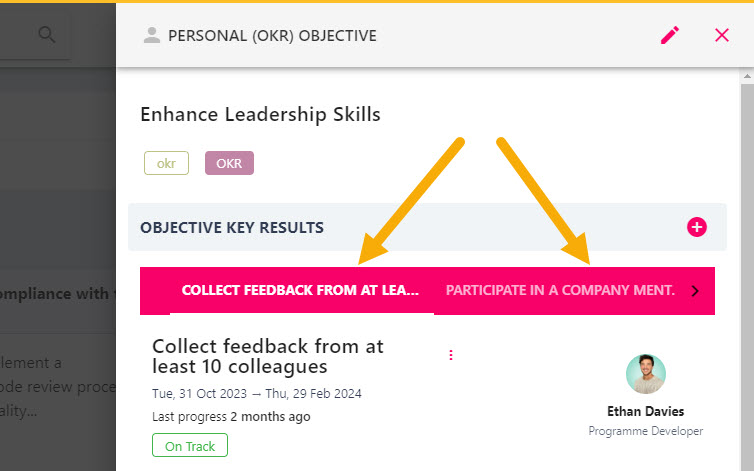This screenshot has height=471, width=754.
Task: Click the On Track status badge
Action: pyautogui.click(x=190, y=446)
